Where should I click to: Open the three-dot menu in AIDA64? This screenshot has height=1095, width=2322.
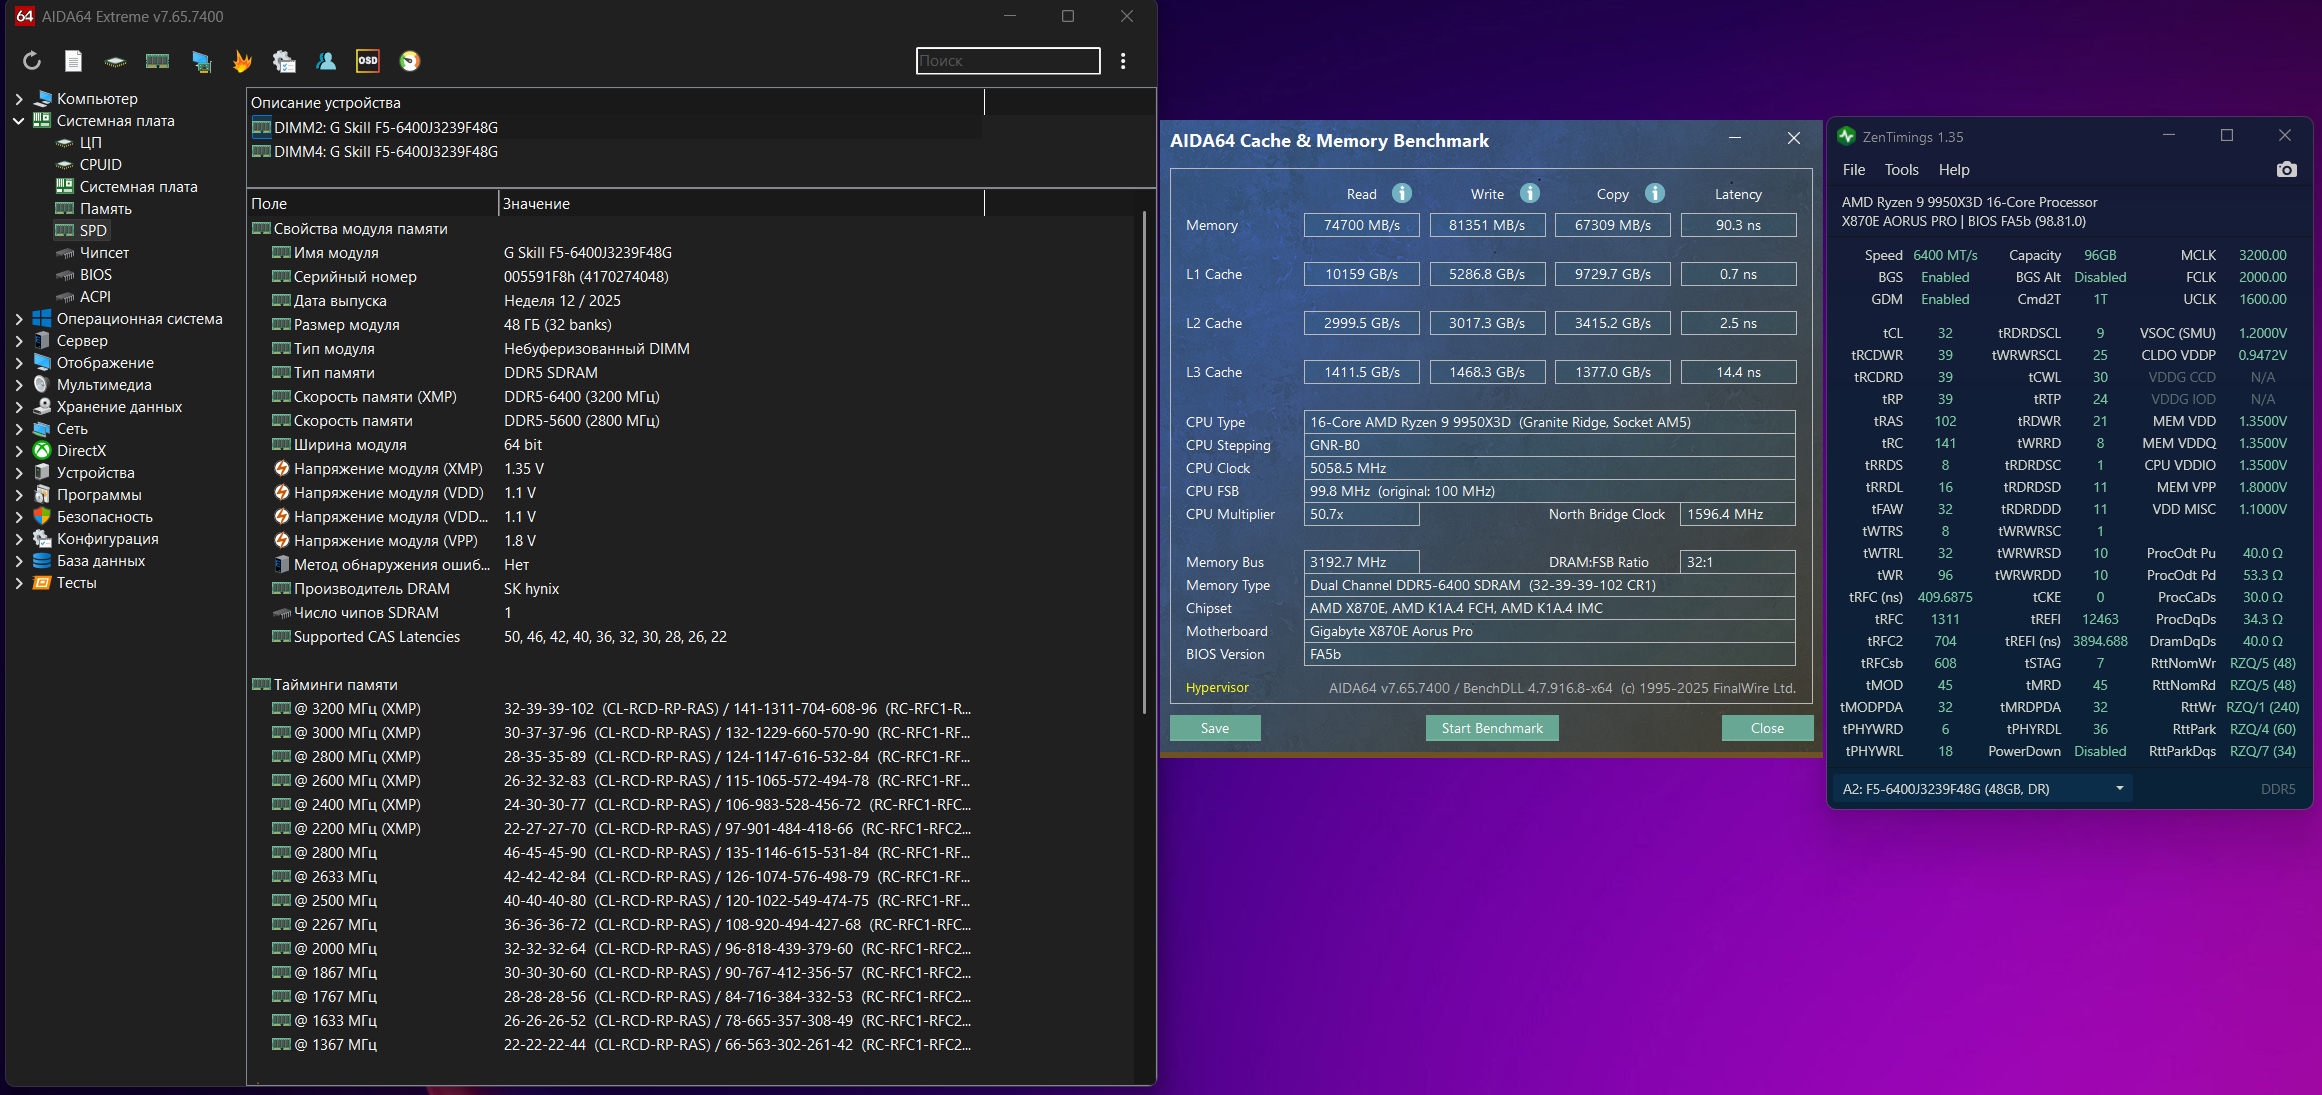point(1123,61)
